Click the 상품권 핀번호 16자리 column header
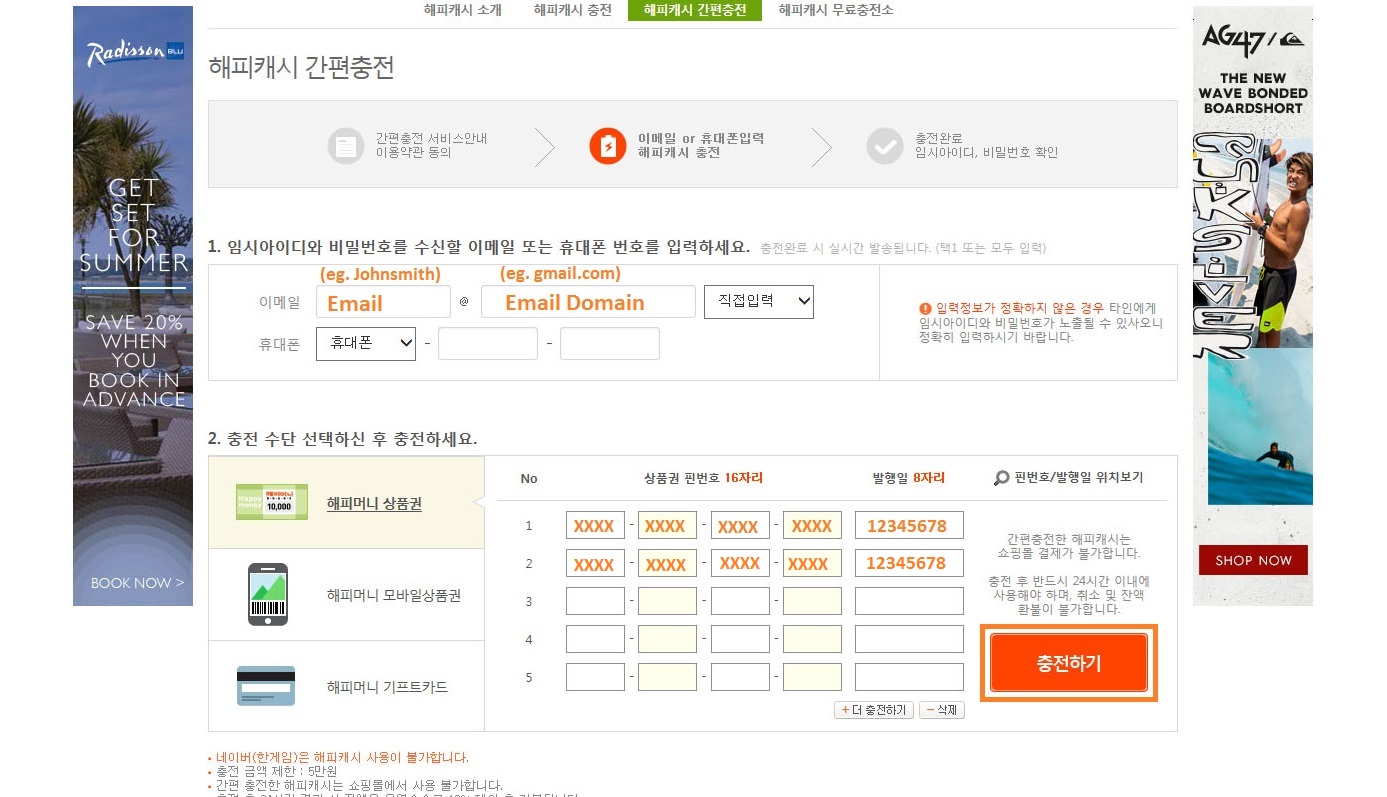Viewport: 1387px width, 797px height. point(703,478)
